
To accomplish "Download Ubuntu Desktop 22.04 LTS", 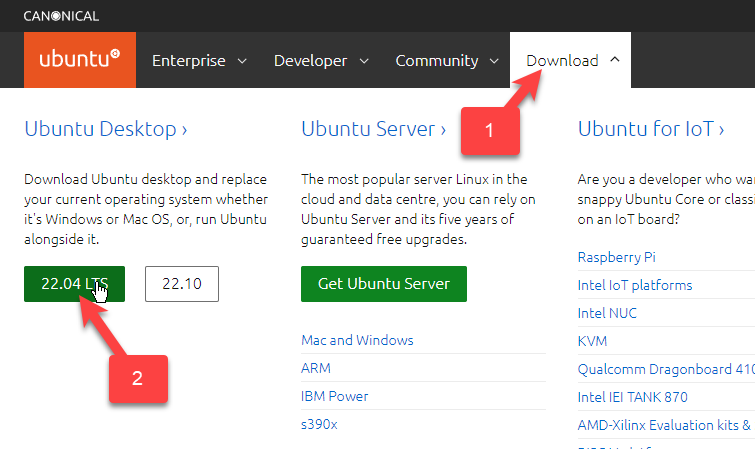I will point(74,284).
